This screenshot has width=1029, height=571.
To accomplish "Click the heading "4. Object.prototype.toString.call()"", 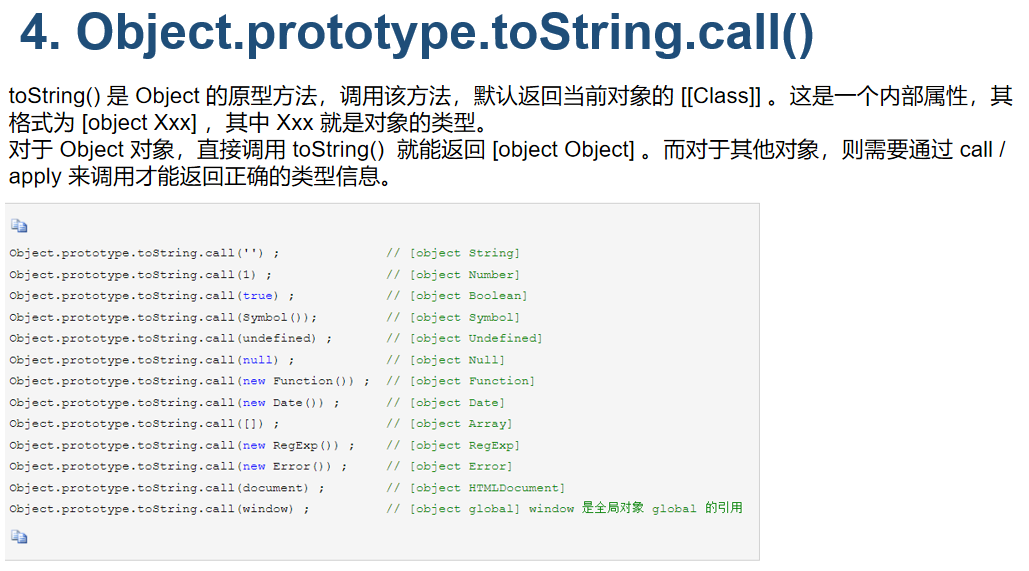I will pos(417,33).
